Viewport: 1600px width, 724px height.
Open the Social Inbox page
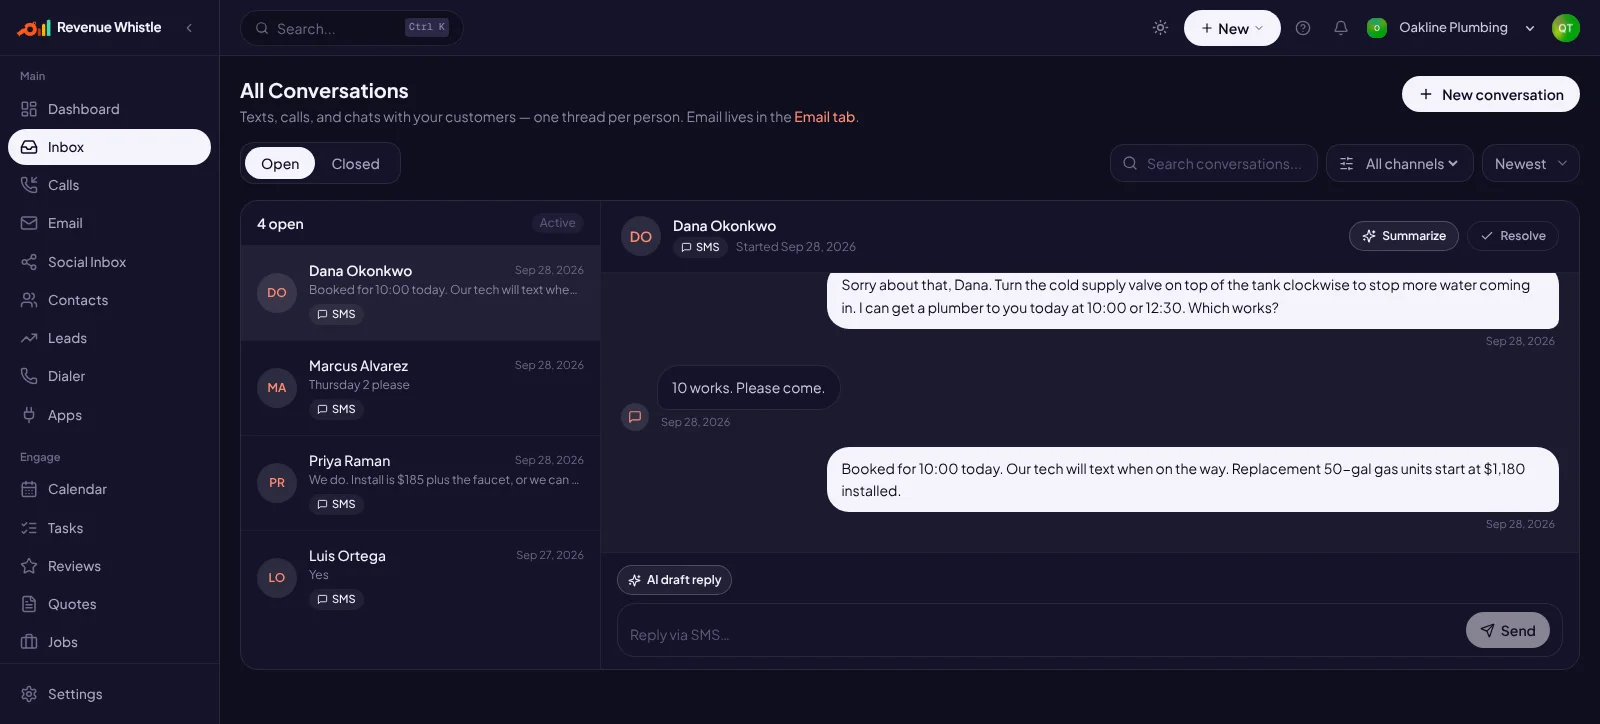point(109,262)
